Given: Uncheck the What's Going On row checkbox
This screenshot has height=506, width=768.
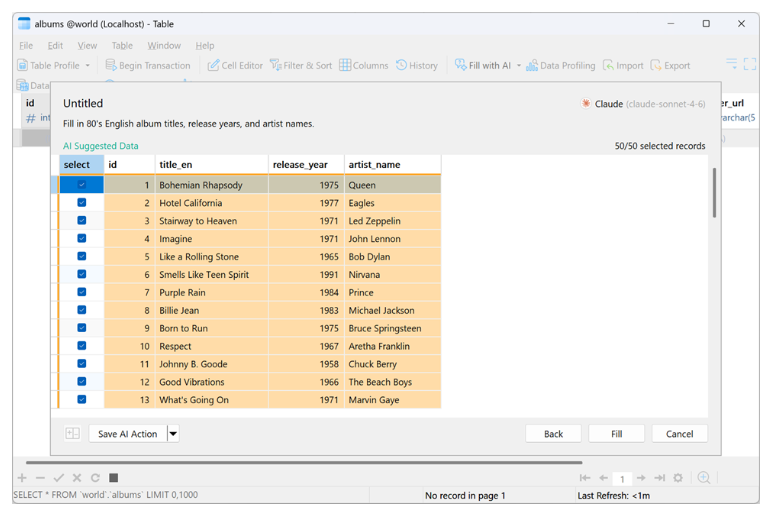Looking at the screenshot, I should (82, 399).
